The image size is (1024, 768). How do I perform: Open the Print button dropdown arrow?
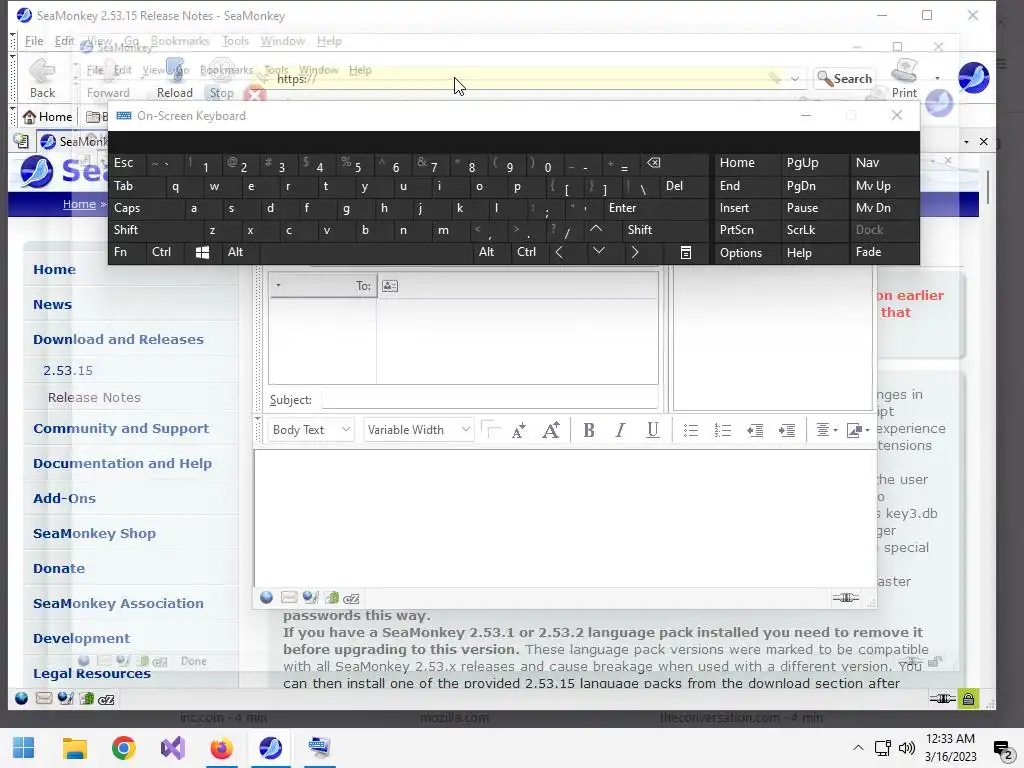click(937, 78)
